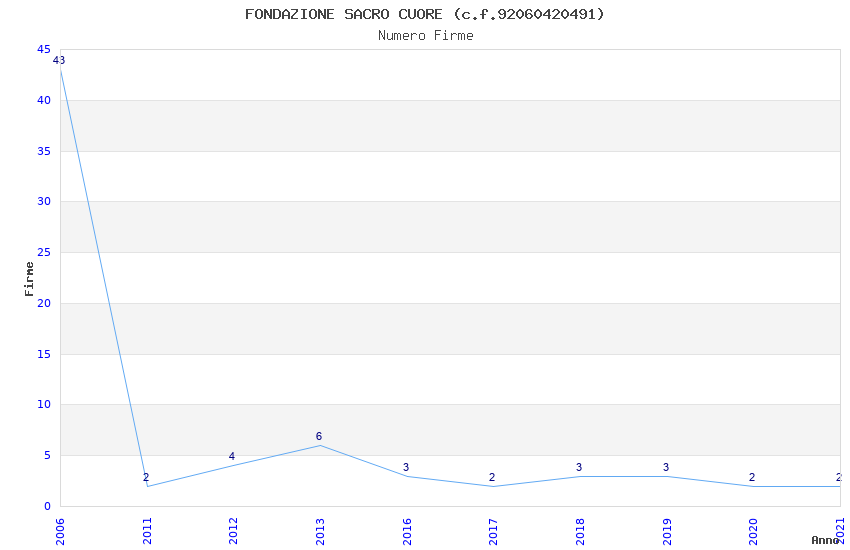Select the 2006 x-axis year label
The width and height of the screenshot is (850, 550).
[x=60, y=532]
